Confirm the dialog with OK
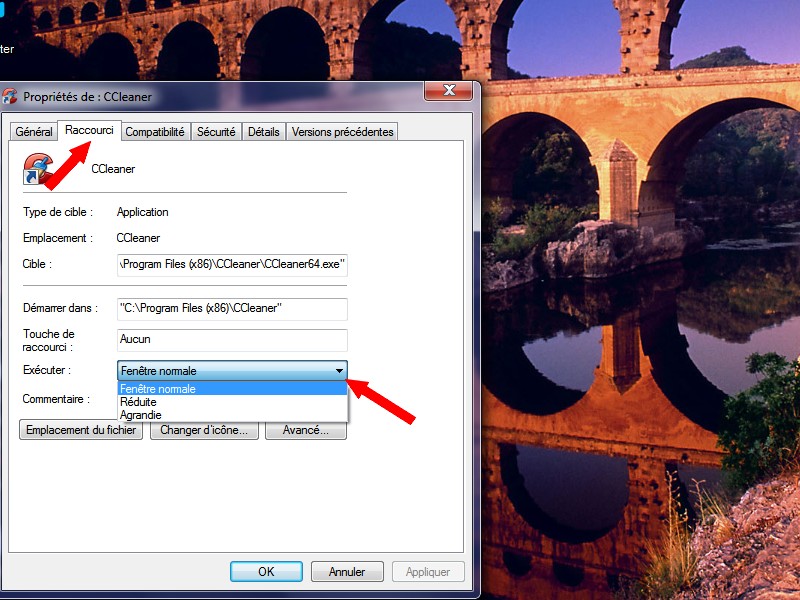 click(266, 572)
